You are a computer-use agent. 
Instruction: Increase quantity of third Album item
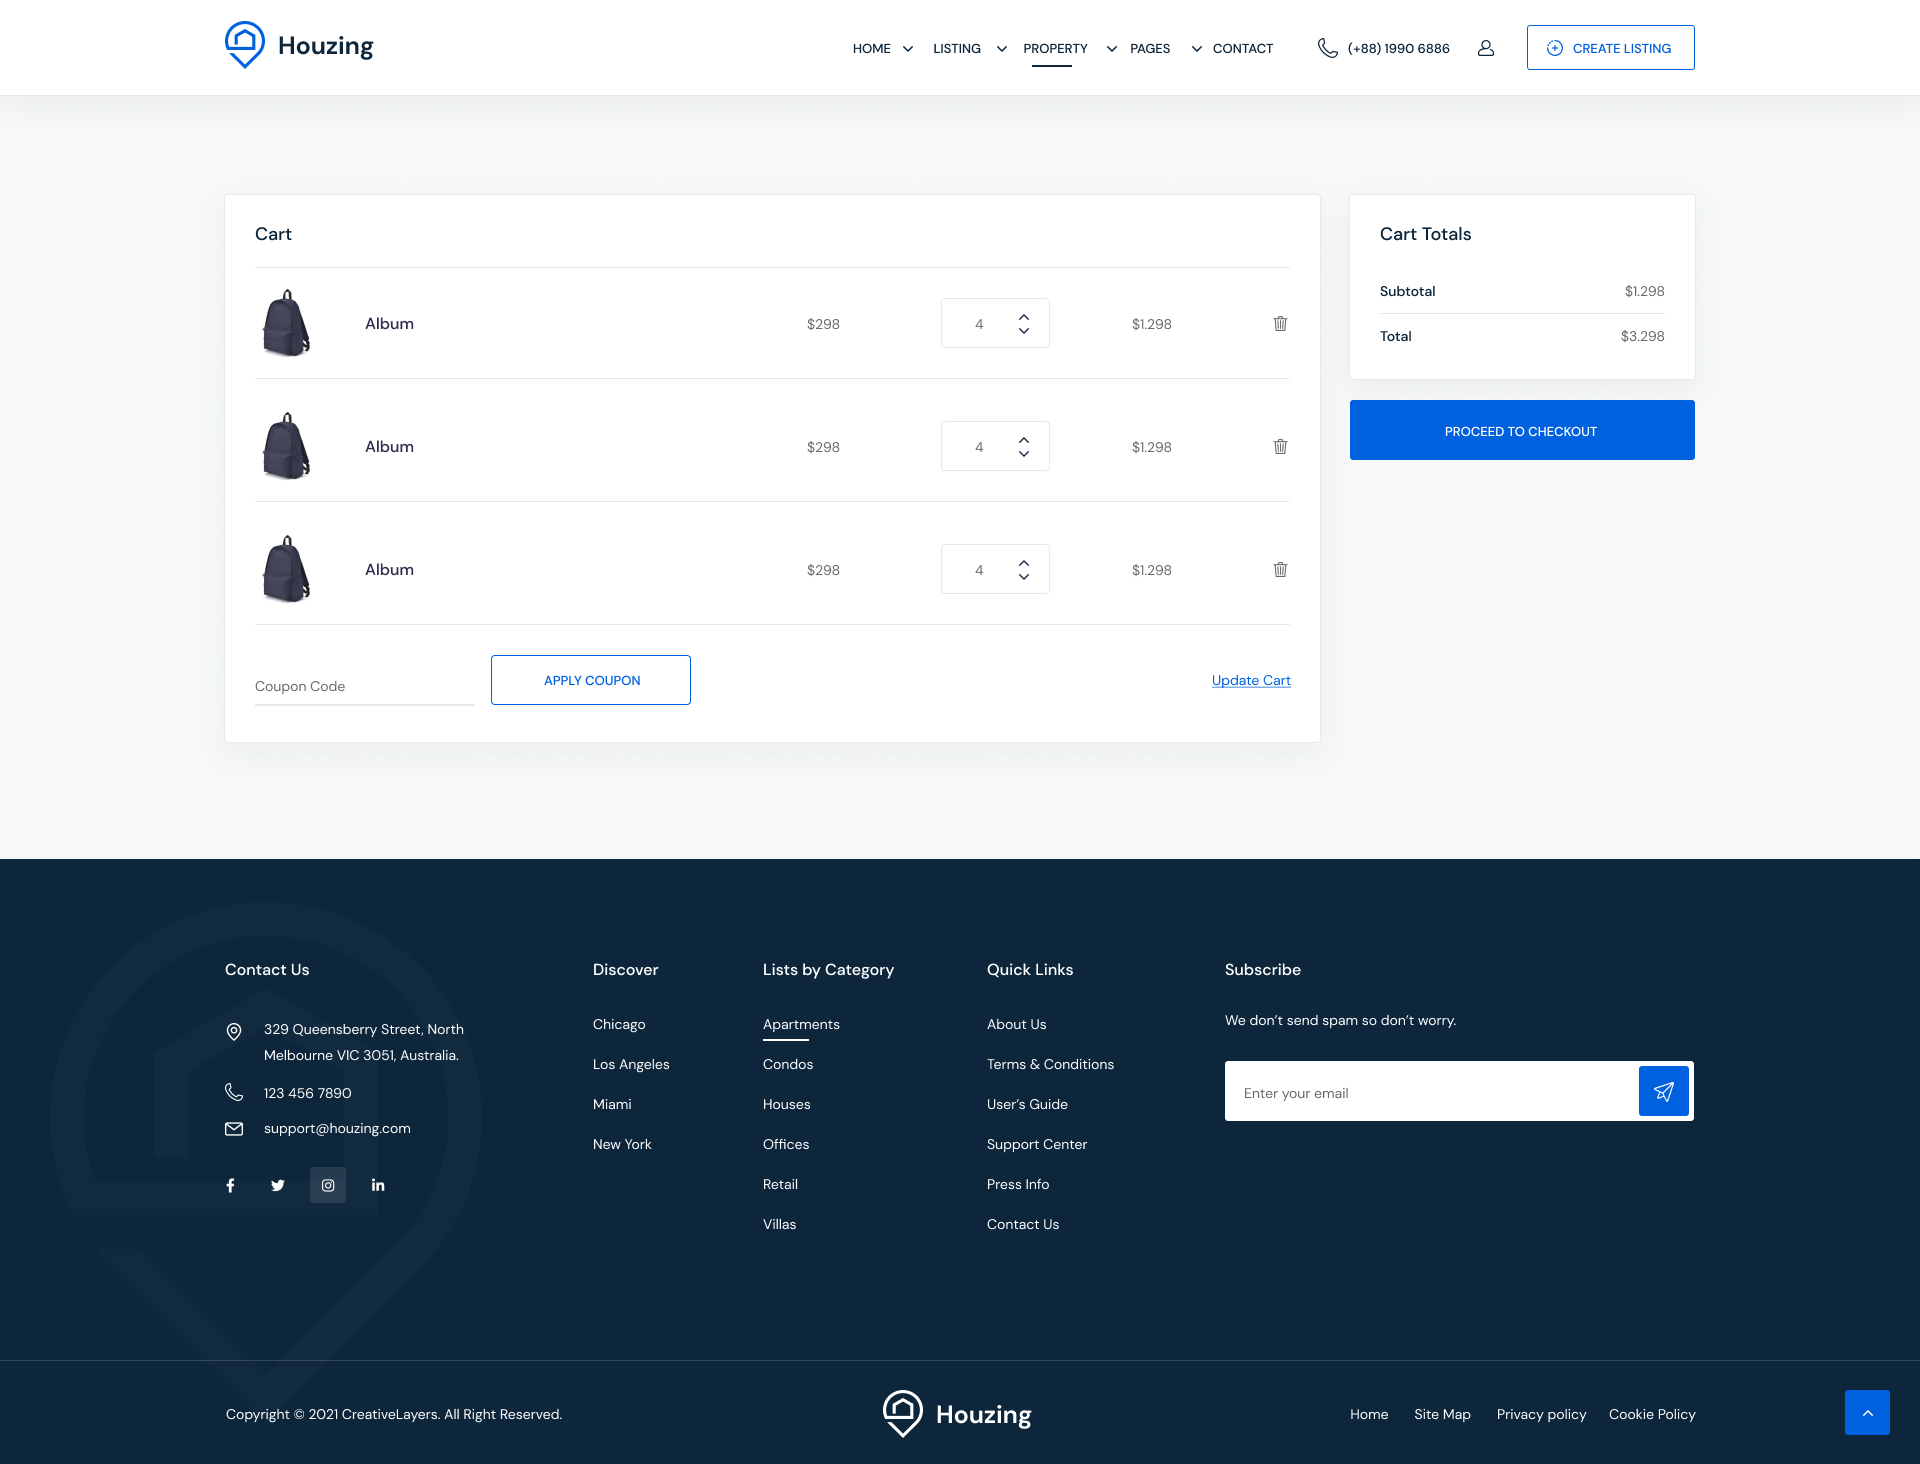[x=1024, y=562]
